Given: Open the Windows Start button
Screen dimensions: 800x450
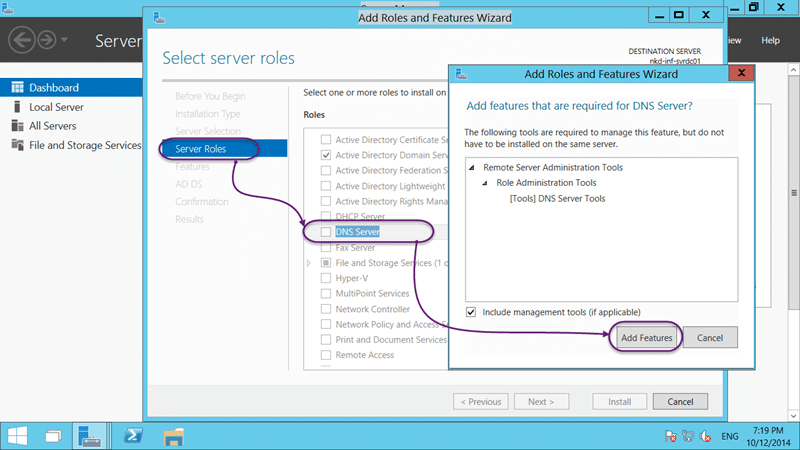Looking at the screenshot, I should 17,436.
